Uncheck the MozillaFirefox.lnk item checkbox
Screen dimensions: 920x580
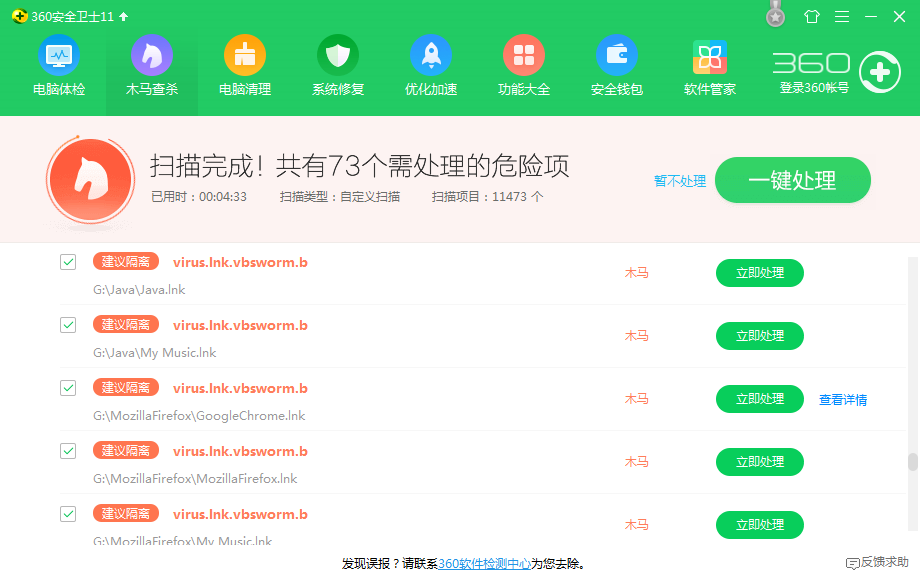coord(68,450)
